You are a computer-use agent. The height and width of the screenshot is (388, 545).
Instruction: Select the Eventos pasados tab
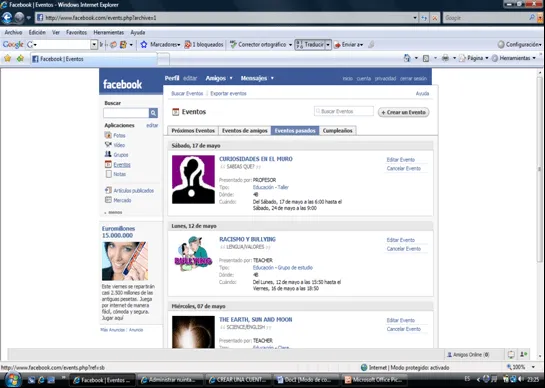tap(295, 131)
